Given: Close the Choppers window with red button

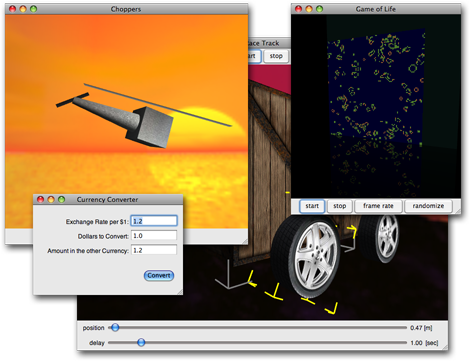Looking at the screenshot, I should point(12,9).
